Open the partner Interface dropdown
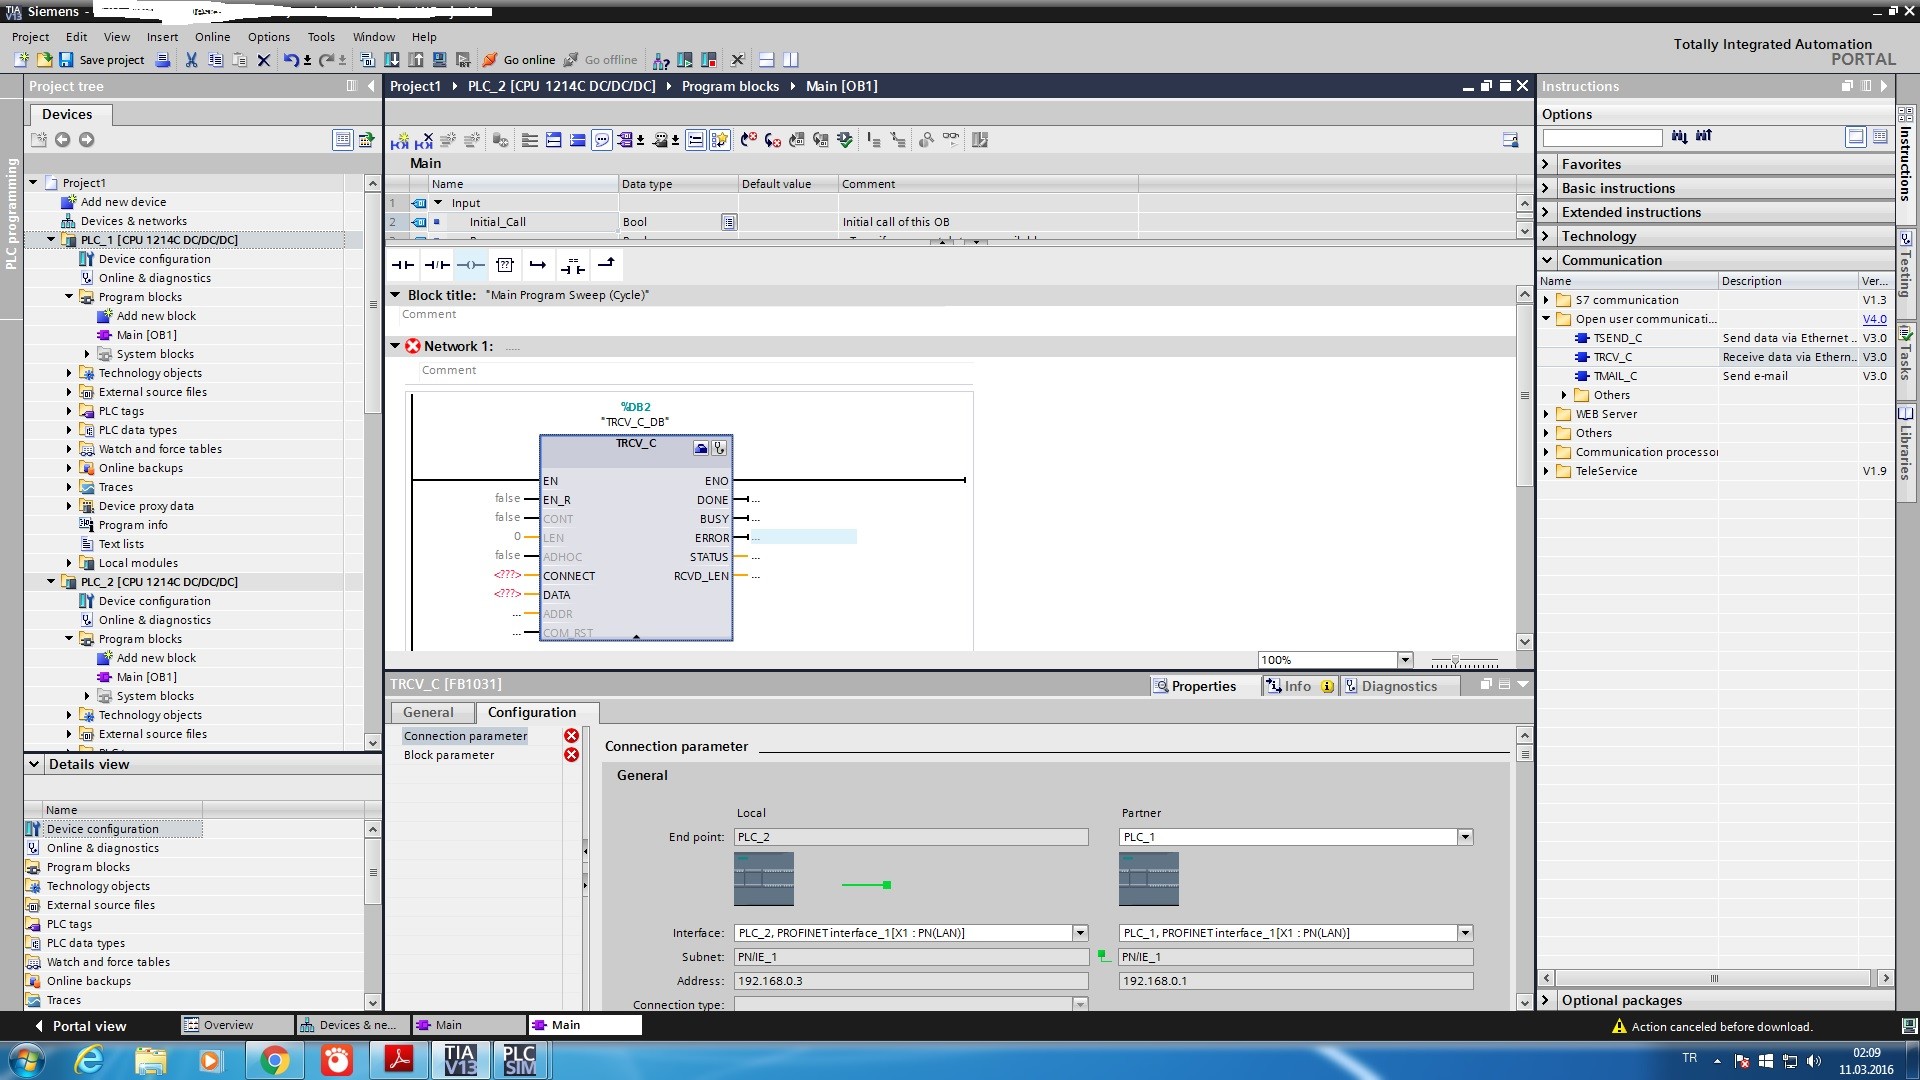 pyautogui.click(x=1465, y=933)
